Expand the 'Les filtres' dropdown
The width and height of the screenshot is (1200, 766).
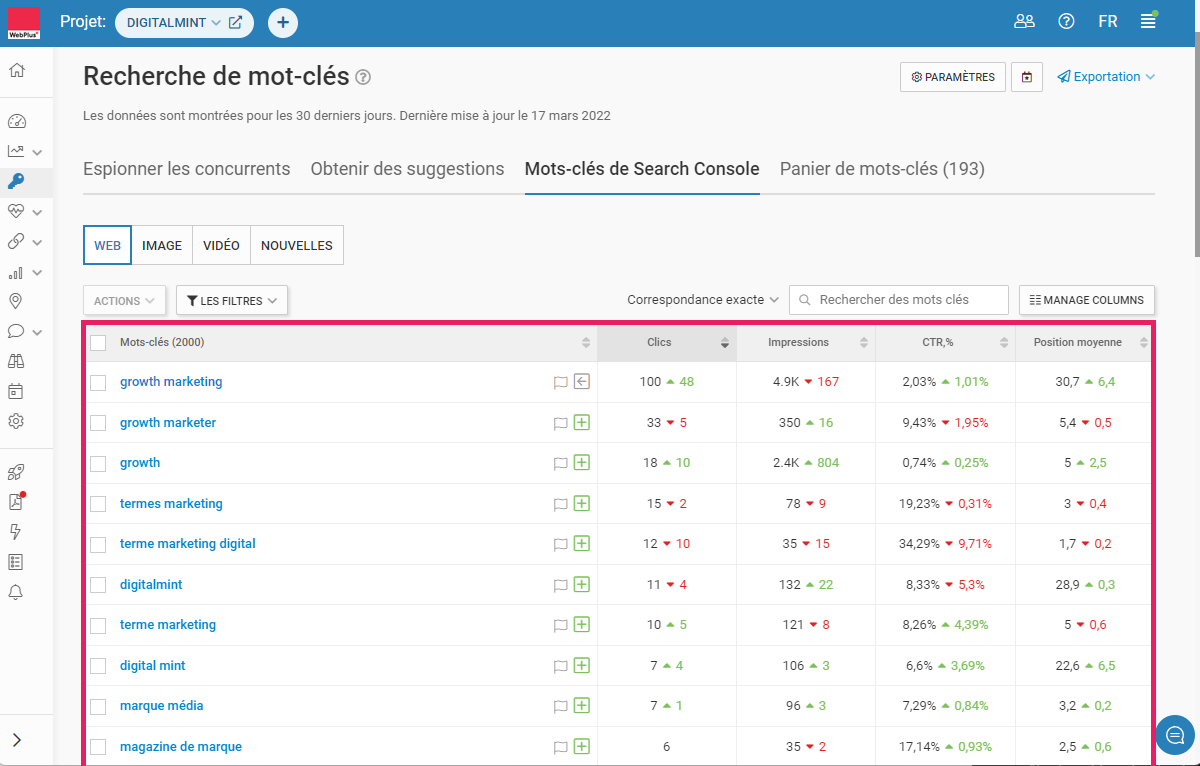point(232,301)
